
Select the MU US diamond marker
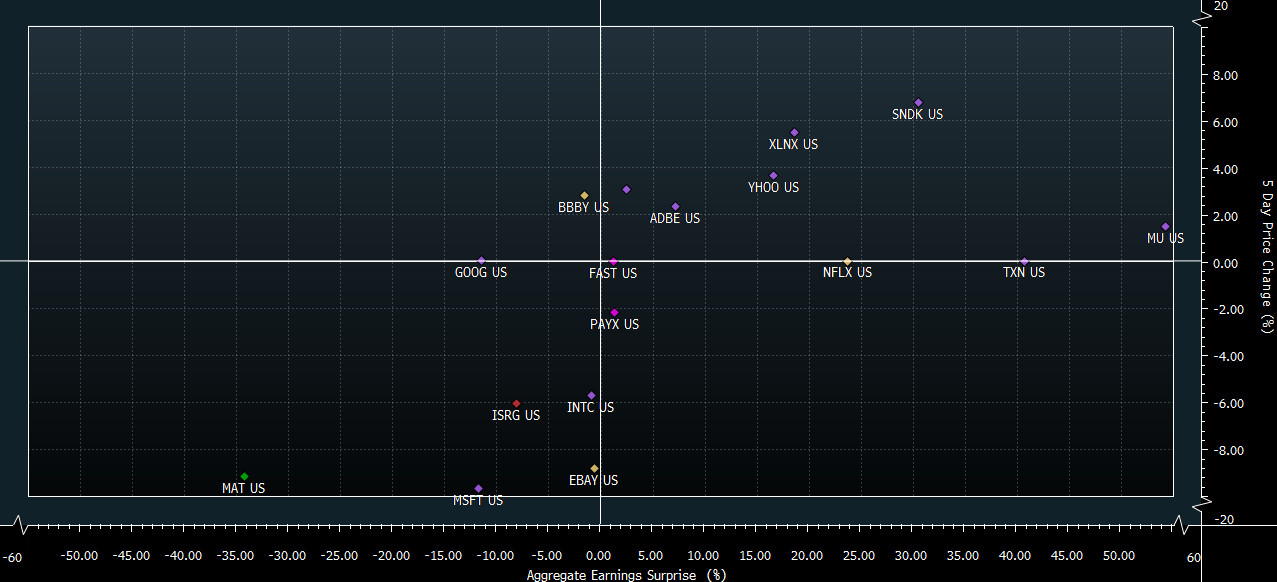pyautogui.click(x=1165, y=226)
